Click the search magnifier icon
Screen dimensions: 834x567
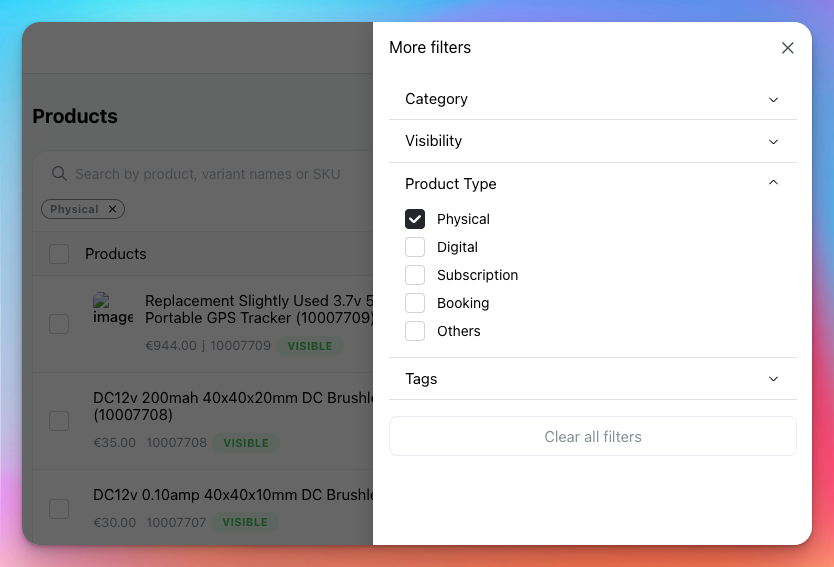[x=59, y=174]
